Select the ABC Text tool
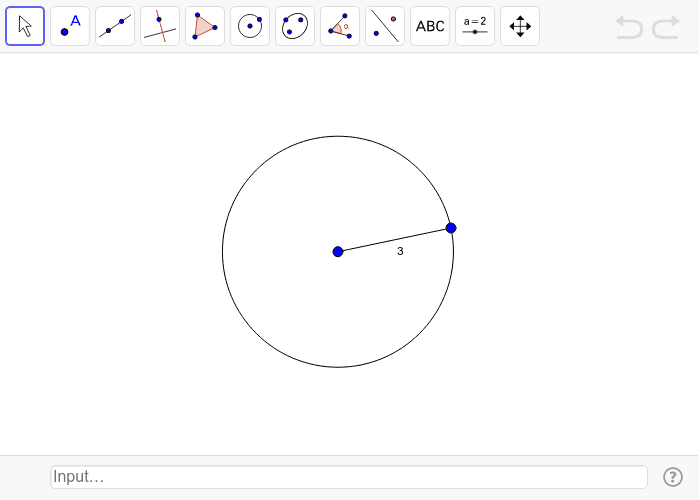700x500 pixels. click(x=430, y=26)
